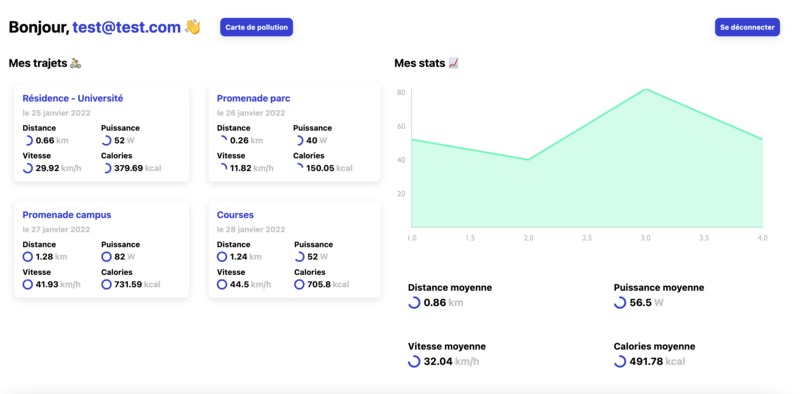
Task: Click the cyclist emoji beside Mes trajets
Action: tap(76, 63)
